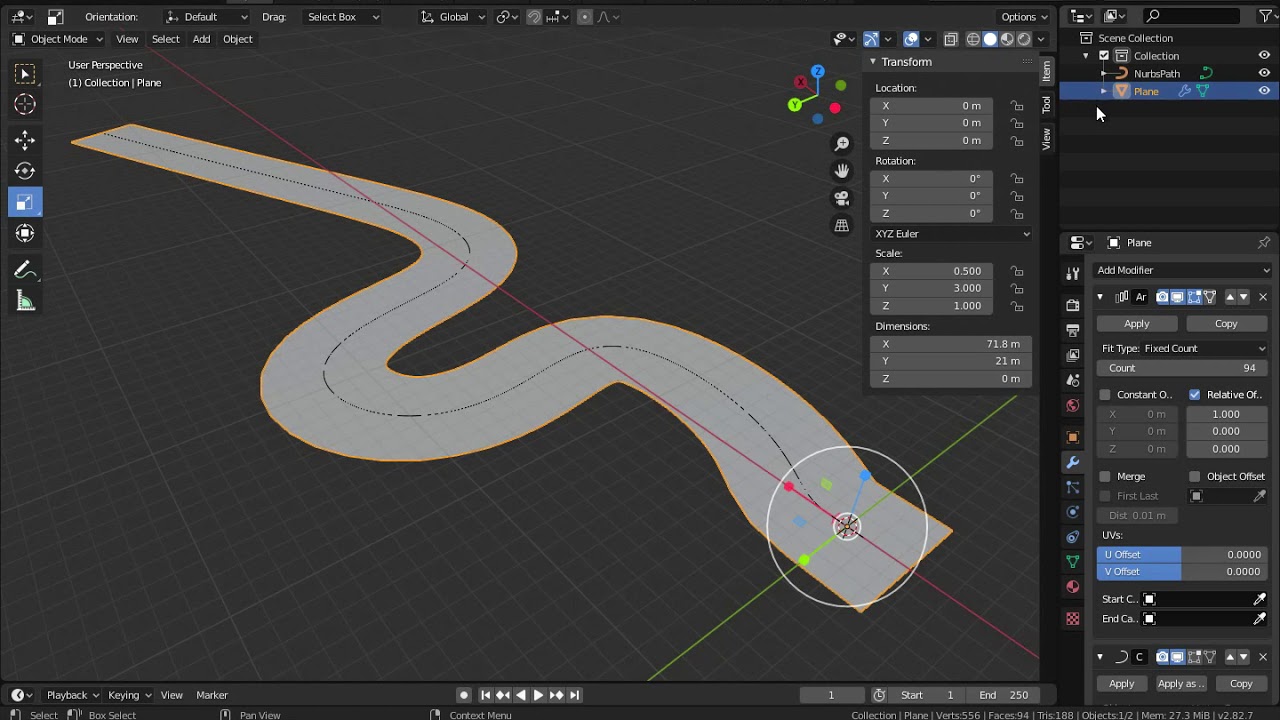Image resolution: width=1280 pixels, height=720 pixels.
Task: Open the Select menu in viewport
Action: click(165, 39)
